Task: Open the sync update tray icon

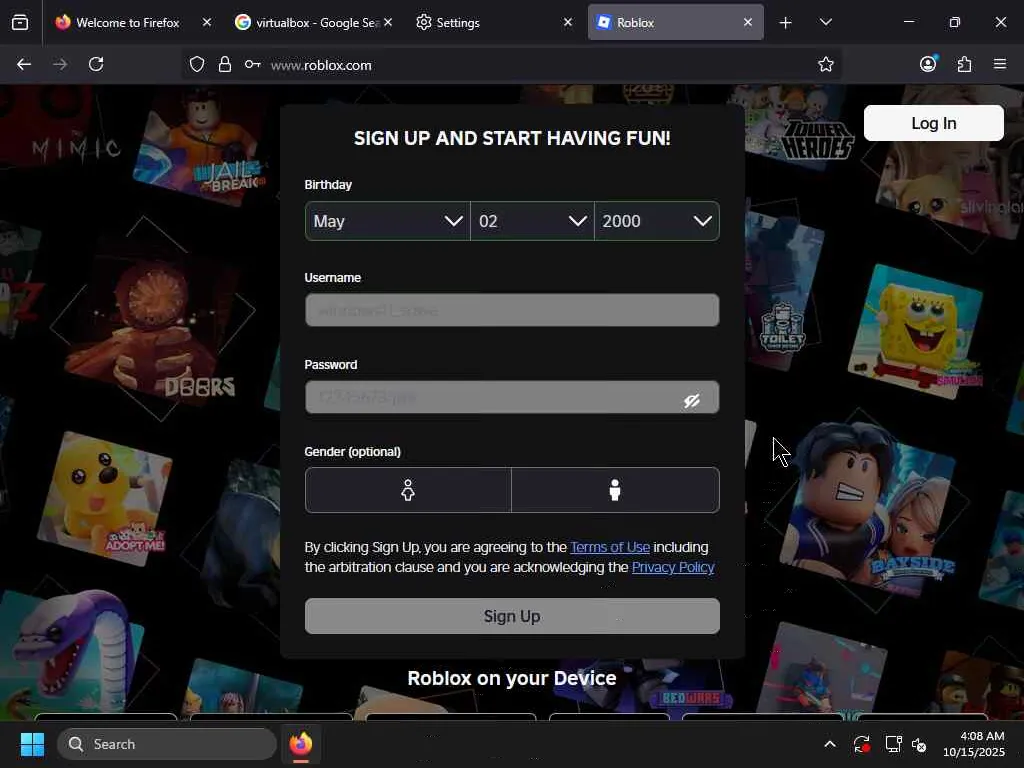Action: [861, 744]
